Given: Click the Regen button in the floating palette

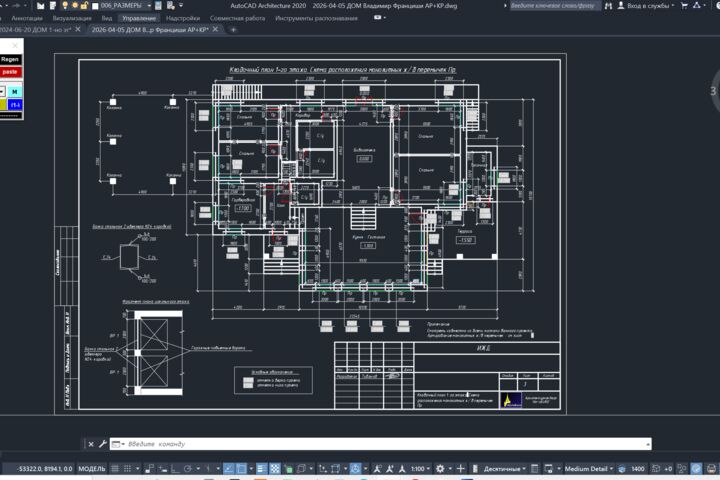Looking at the screenshot, I should click(x=10, y=59).
